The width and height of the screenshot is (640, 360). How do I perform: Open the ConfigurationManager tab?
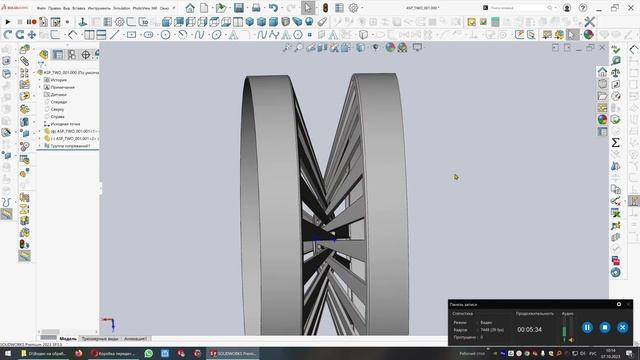72,54
